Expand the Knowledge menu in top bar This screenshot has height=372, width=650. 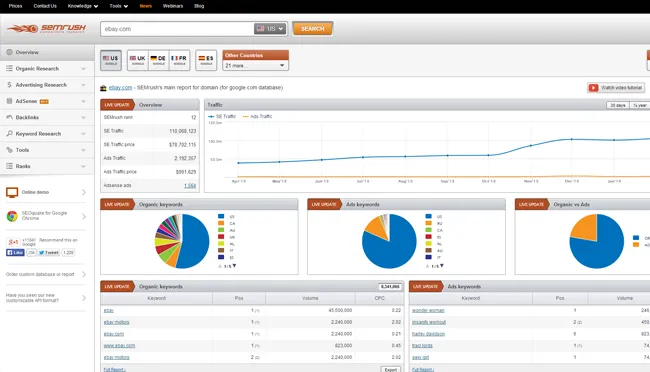pyautogui.click(x=83, y=6)
